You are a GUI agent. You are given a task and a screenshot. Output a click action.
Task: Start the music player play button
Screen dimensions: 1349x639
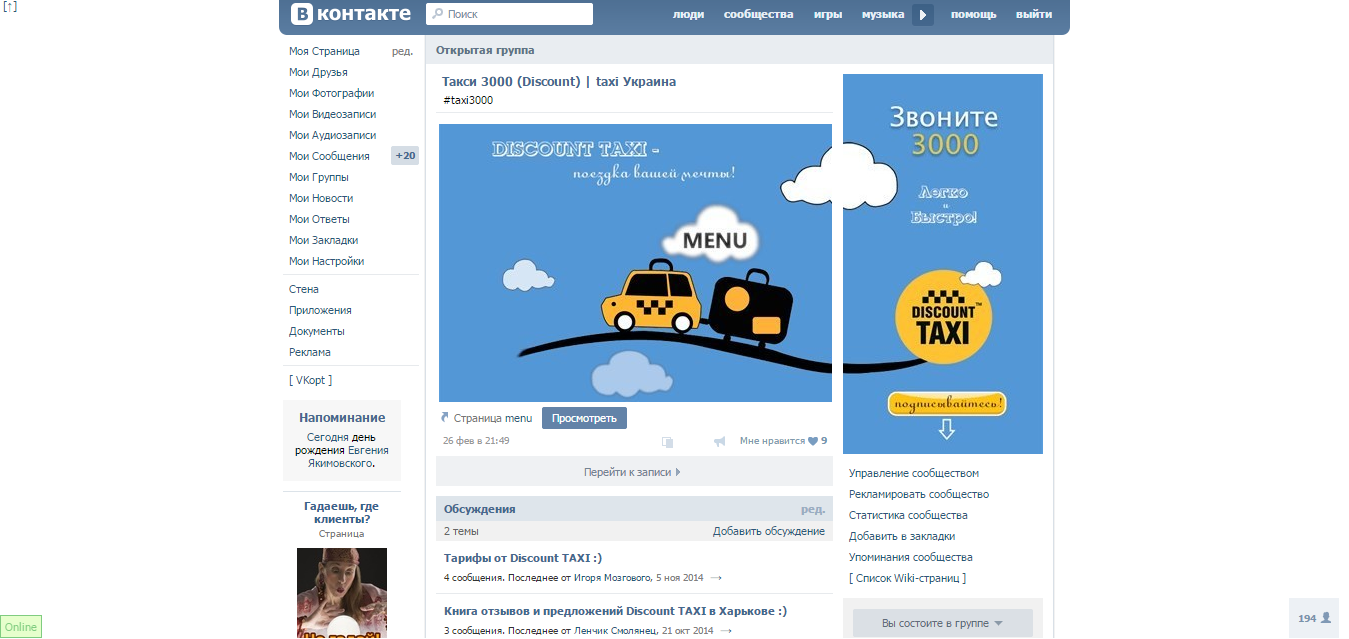pyautogui.click(x=923, y=14)
